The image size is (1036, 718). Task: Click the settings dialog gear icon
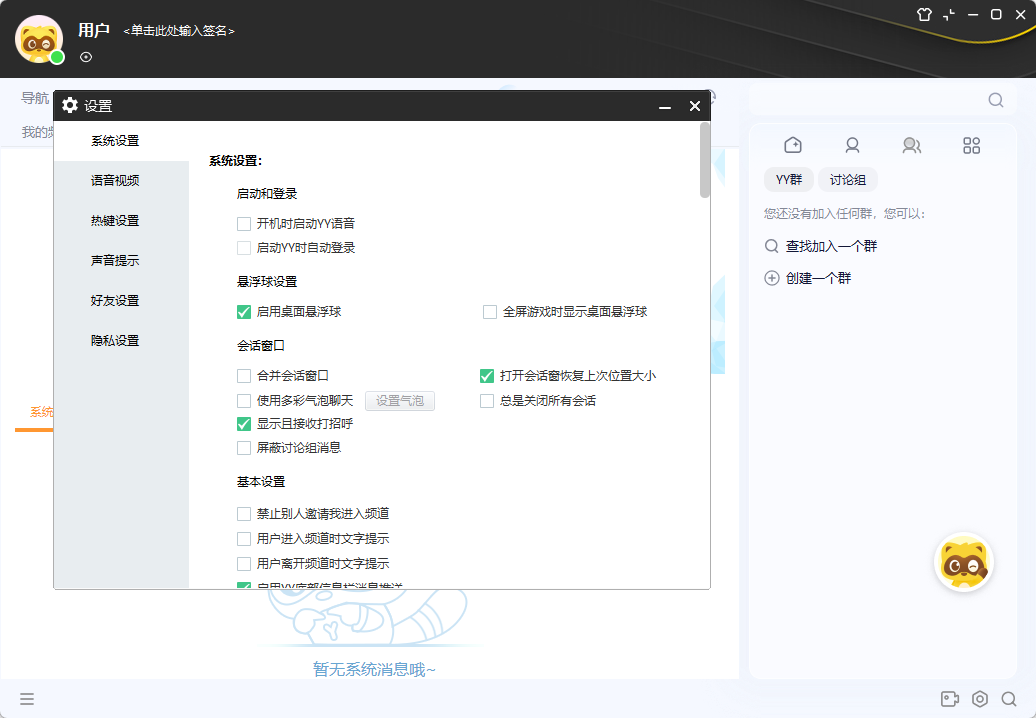pos(70,105)
